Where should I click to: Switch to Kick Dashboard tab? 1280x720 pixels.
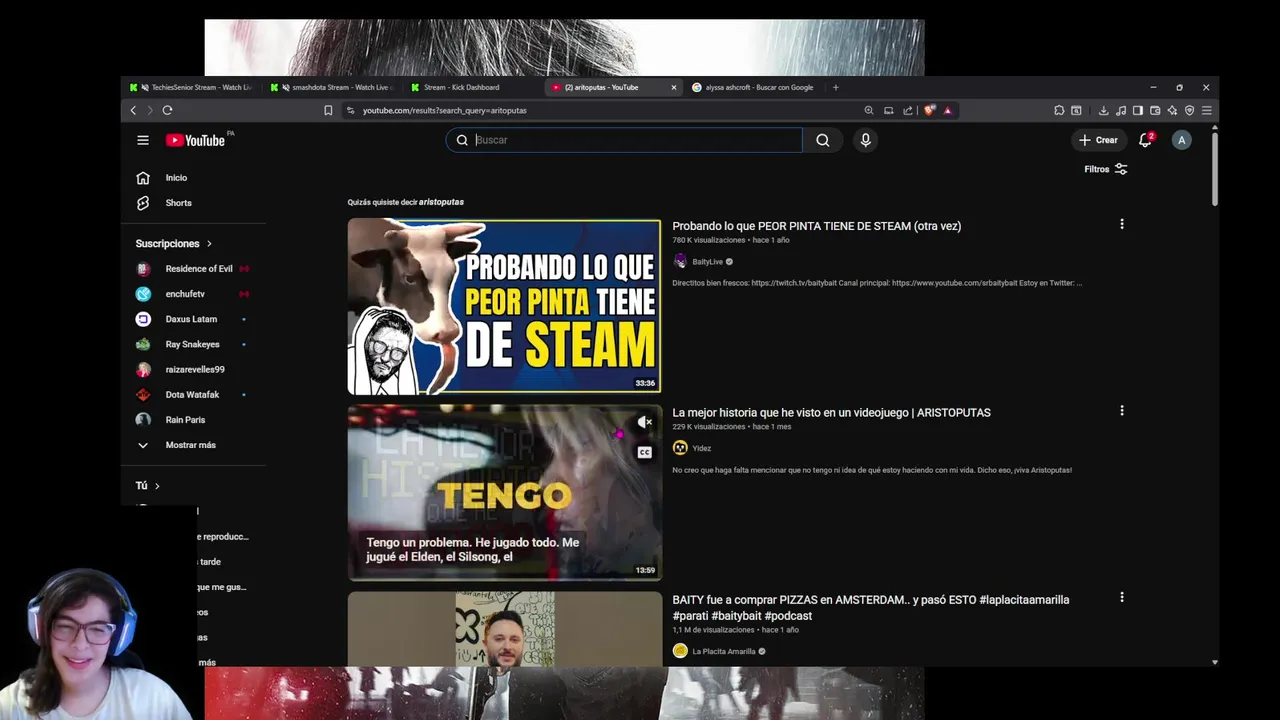coord(474,87)
